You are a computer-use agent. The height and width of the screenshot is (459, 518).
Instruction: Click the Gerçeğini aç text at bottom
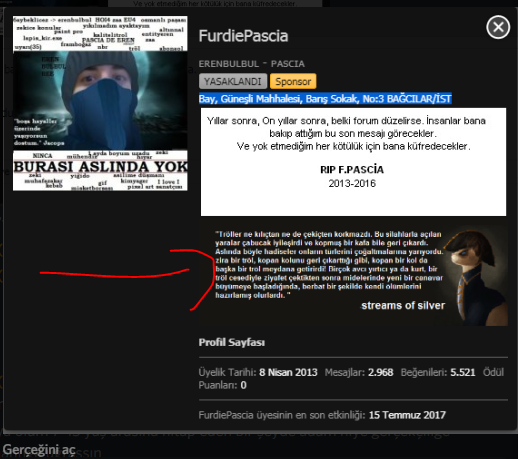coord(39,450)
